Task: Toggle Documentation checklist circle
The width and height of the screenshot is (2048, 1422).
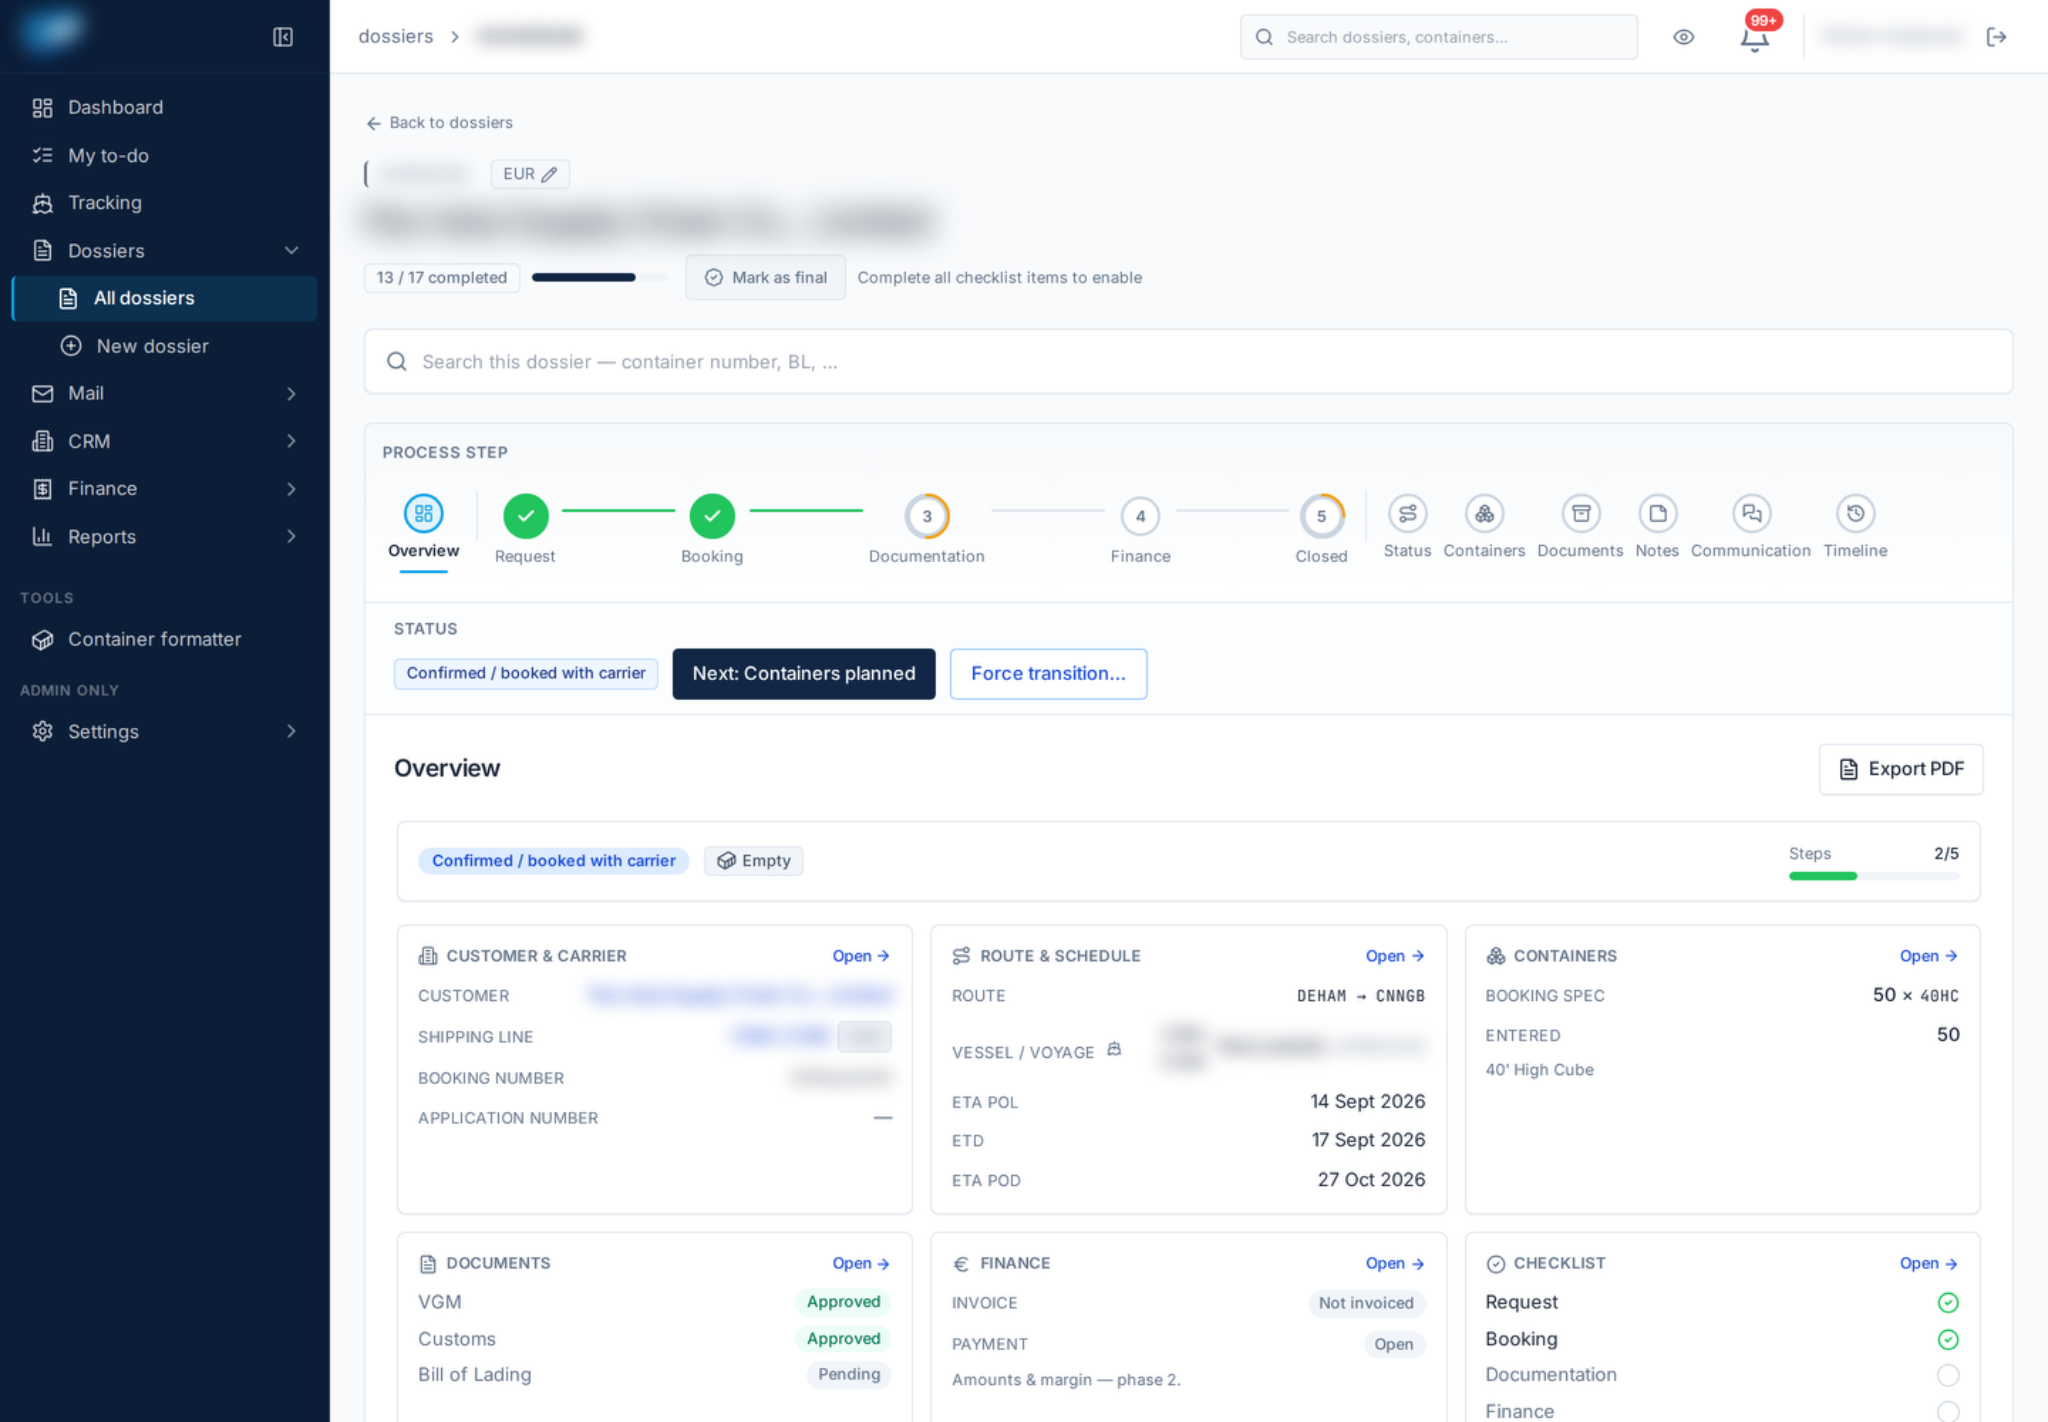Action: click(x=1947, y=1375)
